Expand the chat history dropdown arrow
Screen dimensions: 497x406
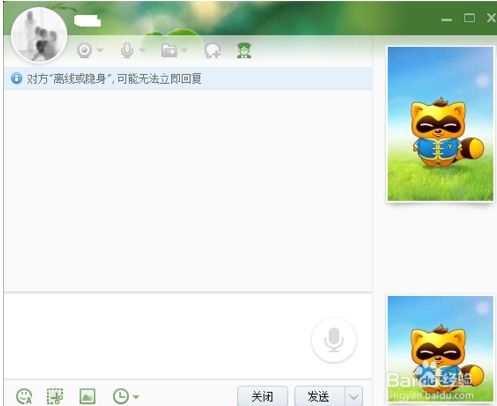click(x=136, y=397)
